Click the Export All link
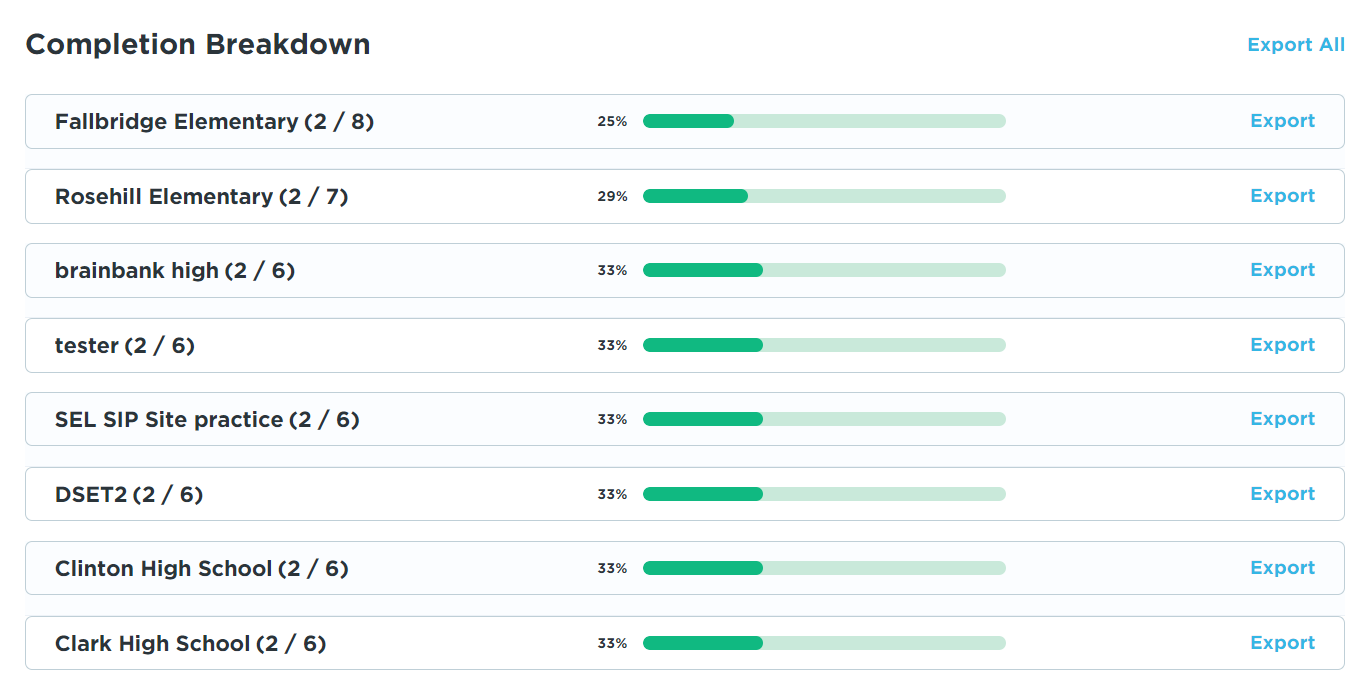This screenshot has width=1367, height=679. (1296, 45)
